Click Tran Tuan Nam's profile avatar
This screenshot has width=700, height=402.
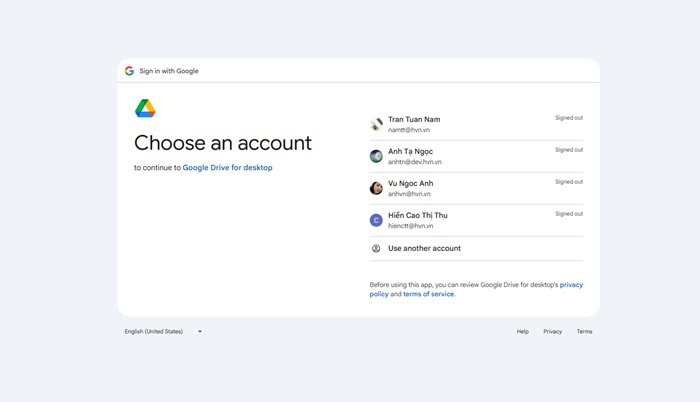(376, 125)
